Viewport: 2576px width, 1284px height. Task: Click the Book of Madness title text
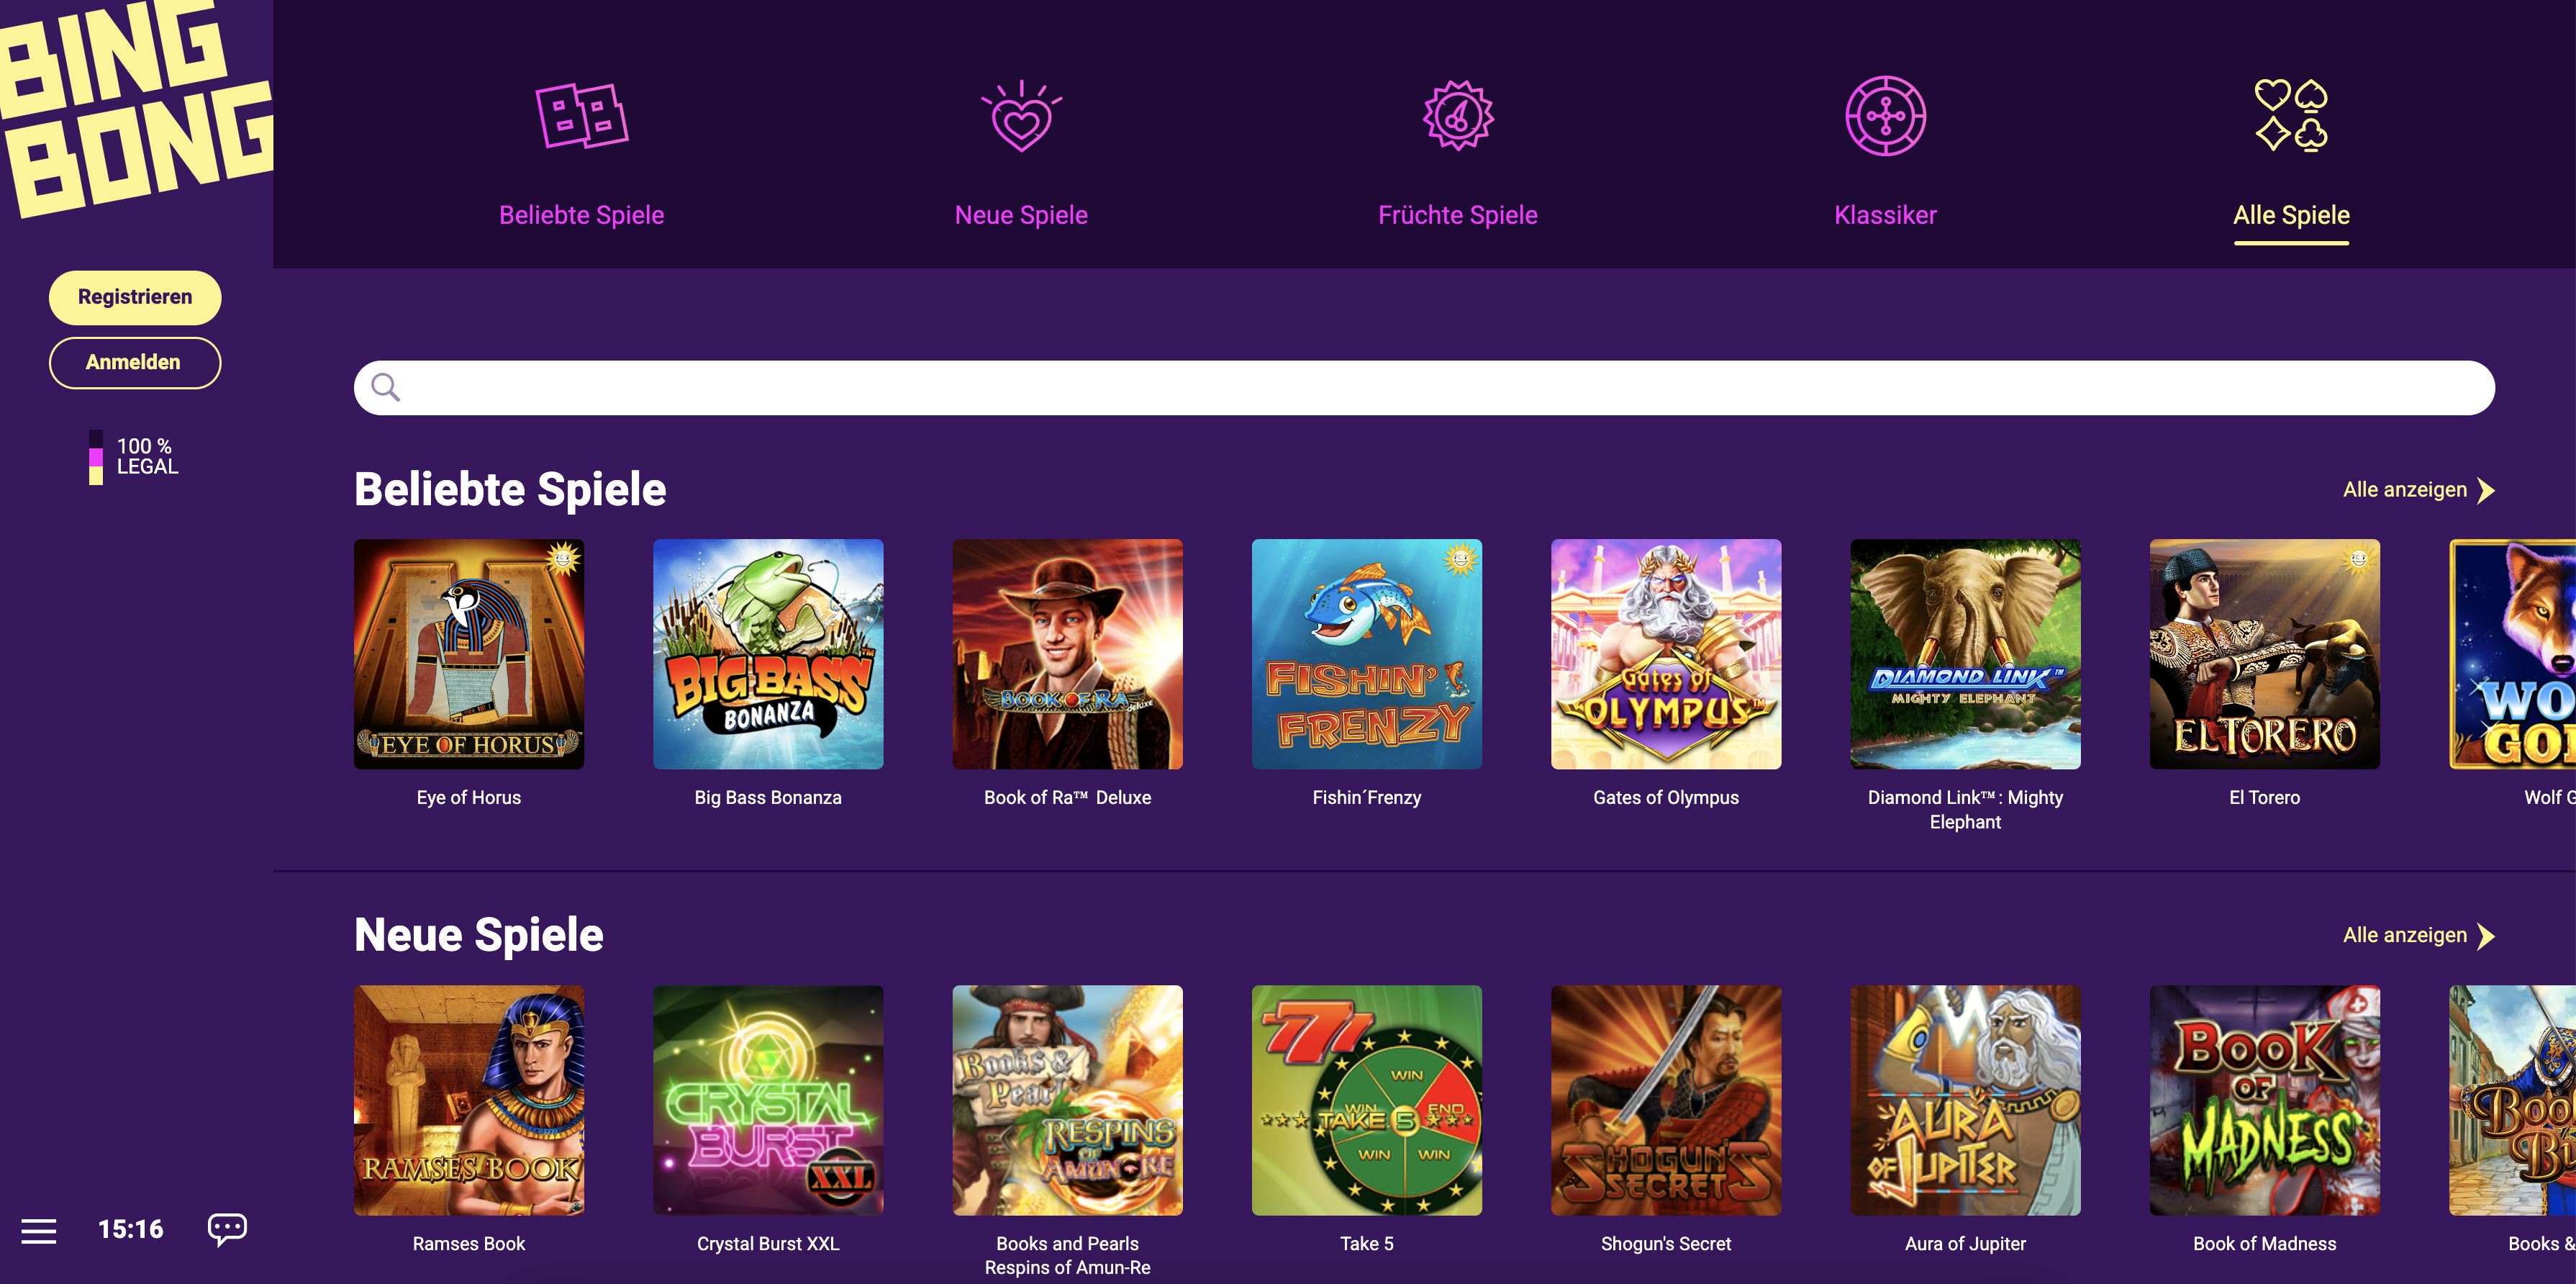coord(2264,1244)
